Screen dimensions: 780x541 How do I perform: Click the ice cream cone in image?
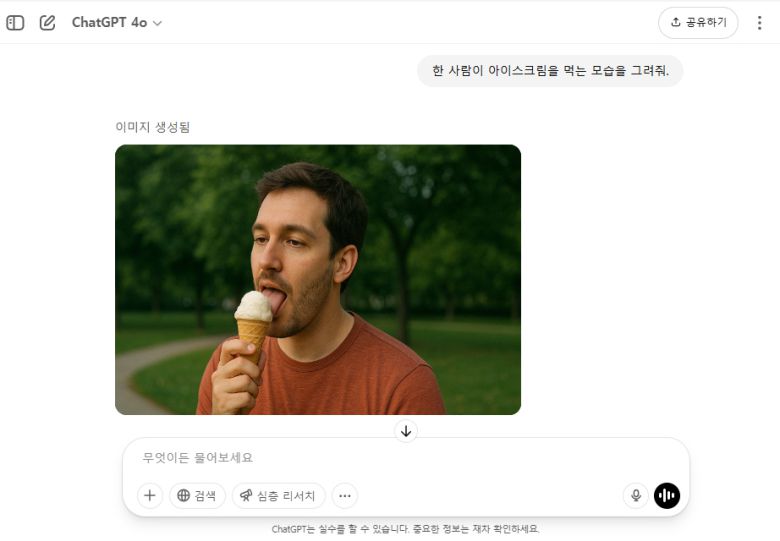(252, 325)
